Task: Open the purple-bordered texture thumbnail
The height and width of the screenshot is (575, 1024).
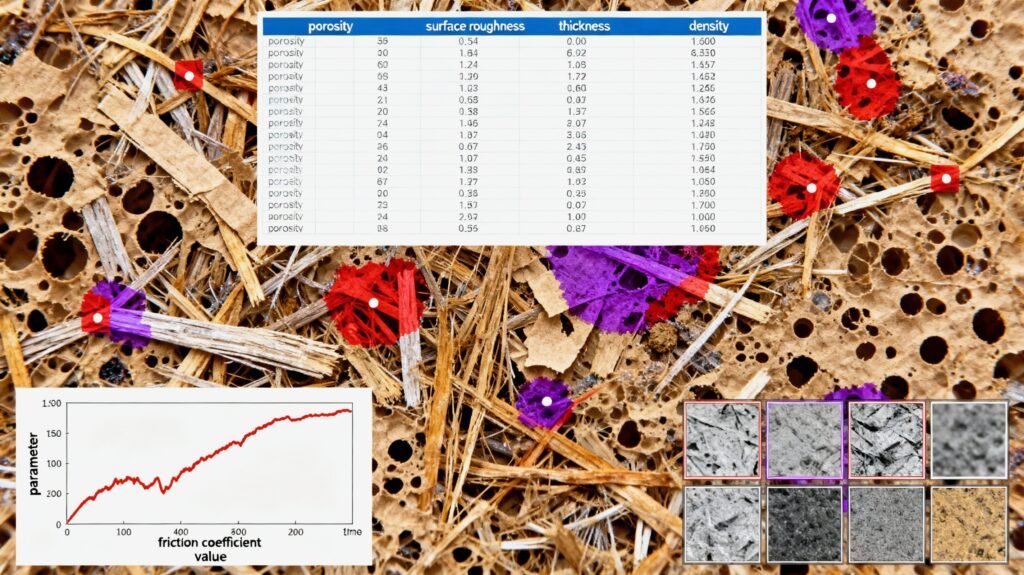Action: pos(804,440)
